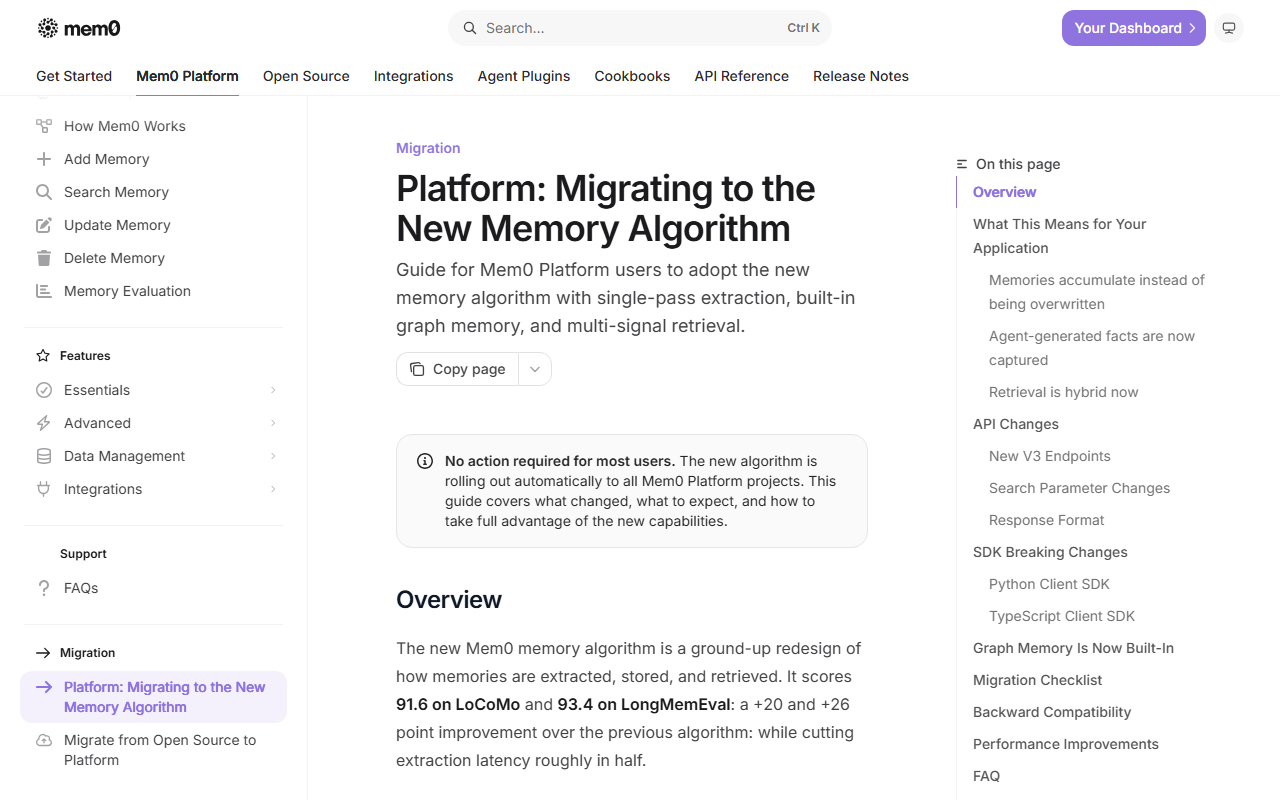1280x800 pixels.
Task: Expand the Essentials sidebar section chevron
Action: [x=273, y=390]
